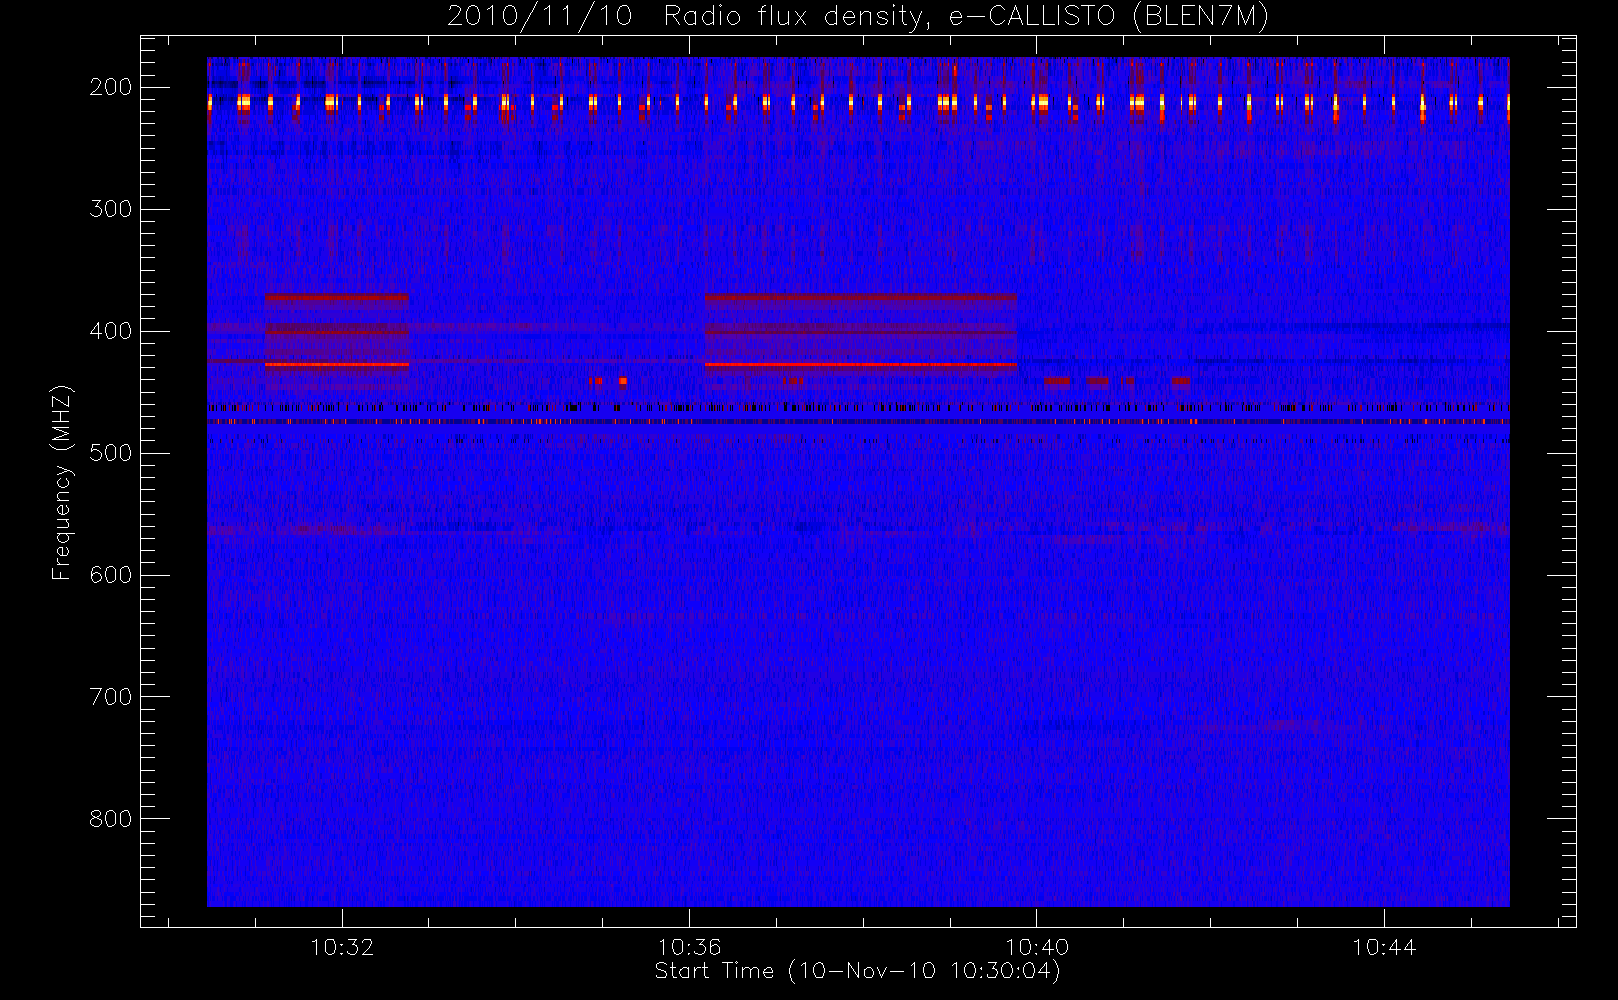Select the 700 frequency tick label
1618x1000 pixels.
(x=111, y=697)
